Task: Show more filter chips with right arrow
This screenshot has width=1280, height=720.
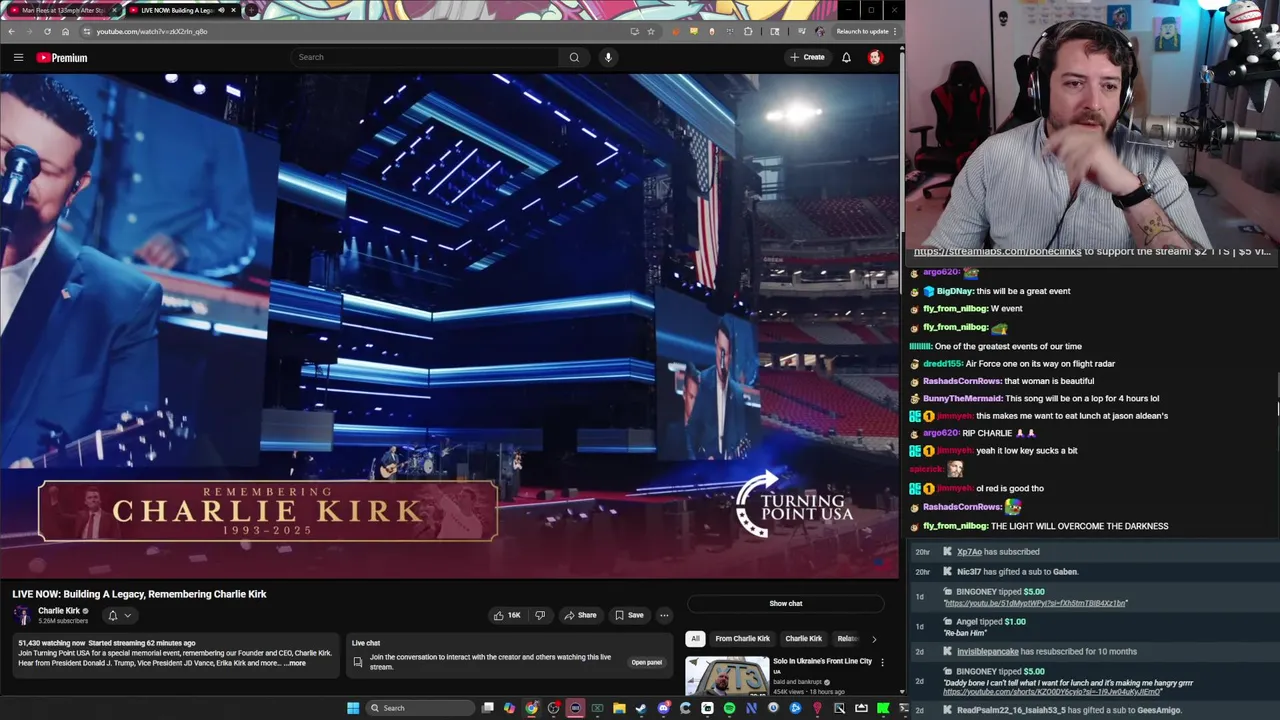Action: 874,638
